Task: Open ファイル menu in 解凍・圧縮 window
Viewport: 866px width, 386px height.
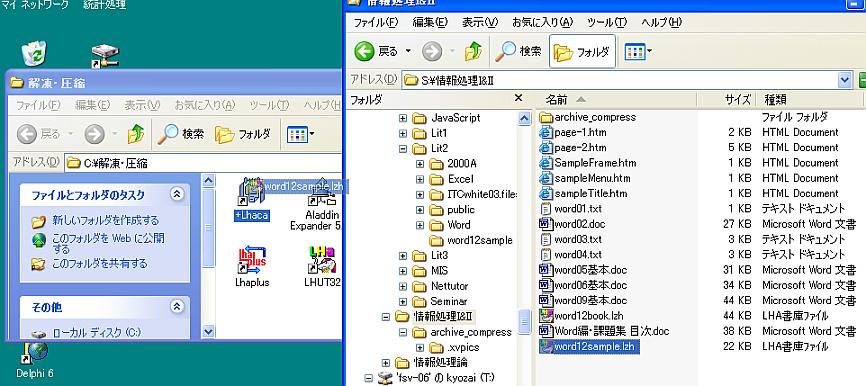Action: pyautogui.click(x=38, y=105)
